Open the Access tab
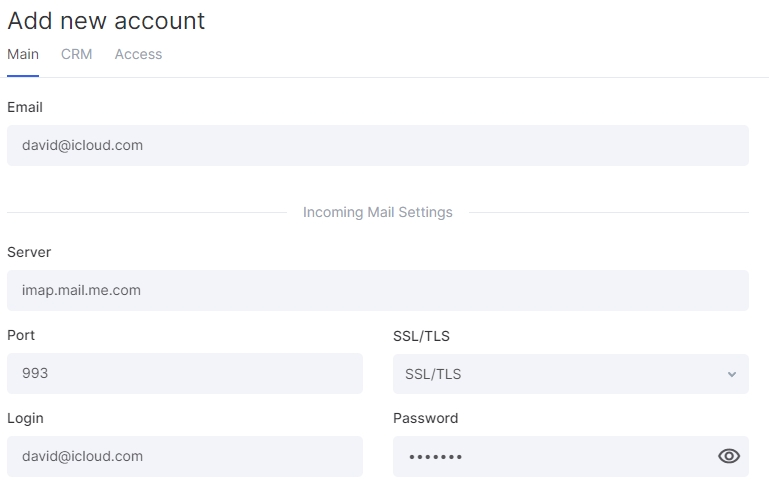 pos(138,54)
